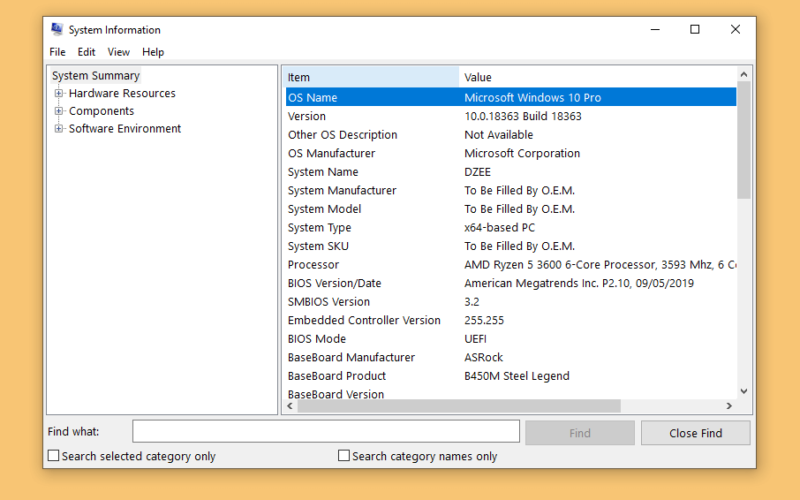Select the Hardware Resources tree item
The image size is (800, 500).
[122, 93]
